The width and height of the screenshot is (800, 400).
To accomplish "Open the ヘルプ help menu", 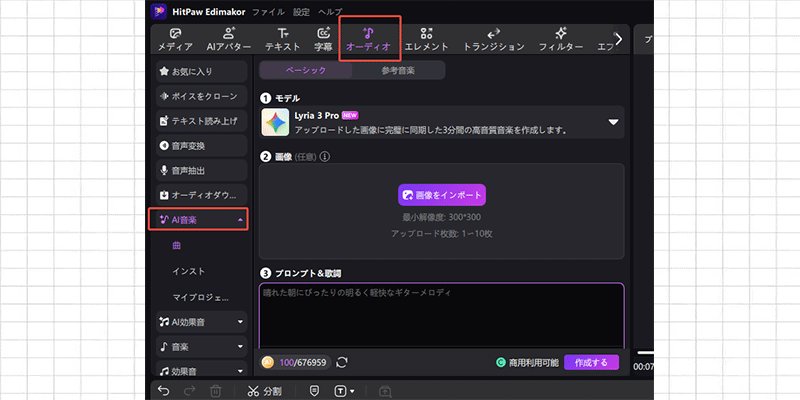I will (x=330, y=12).
